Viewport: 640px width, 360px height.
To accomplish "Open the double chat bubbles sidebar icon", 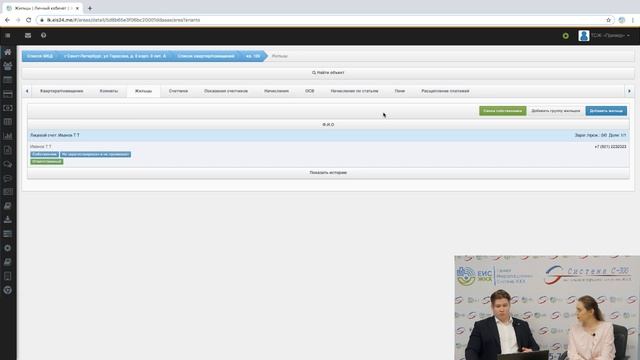I will (x=8, y=164).
